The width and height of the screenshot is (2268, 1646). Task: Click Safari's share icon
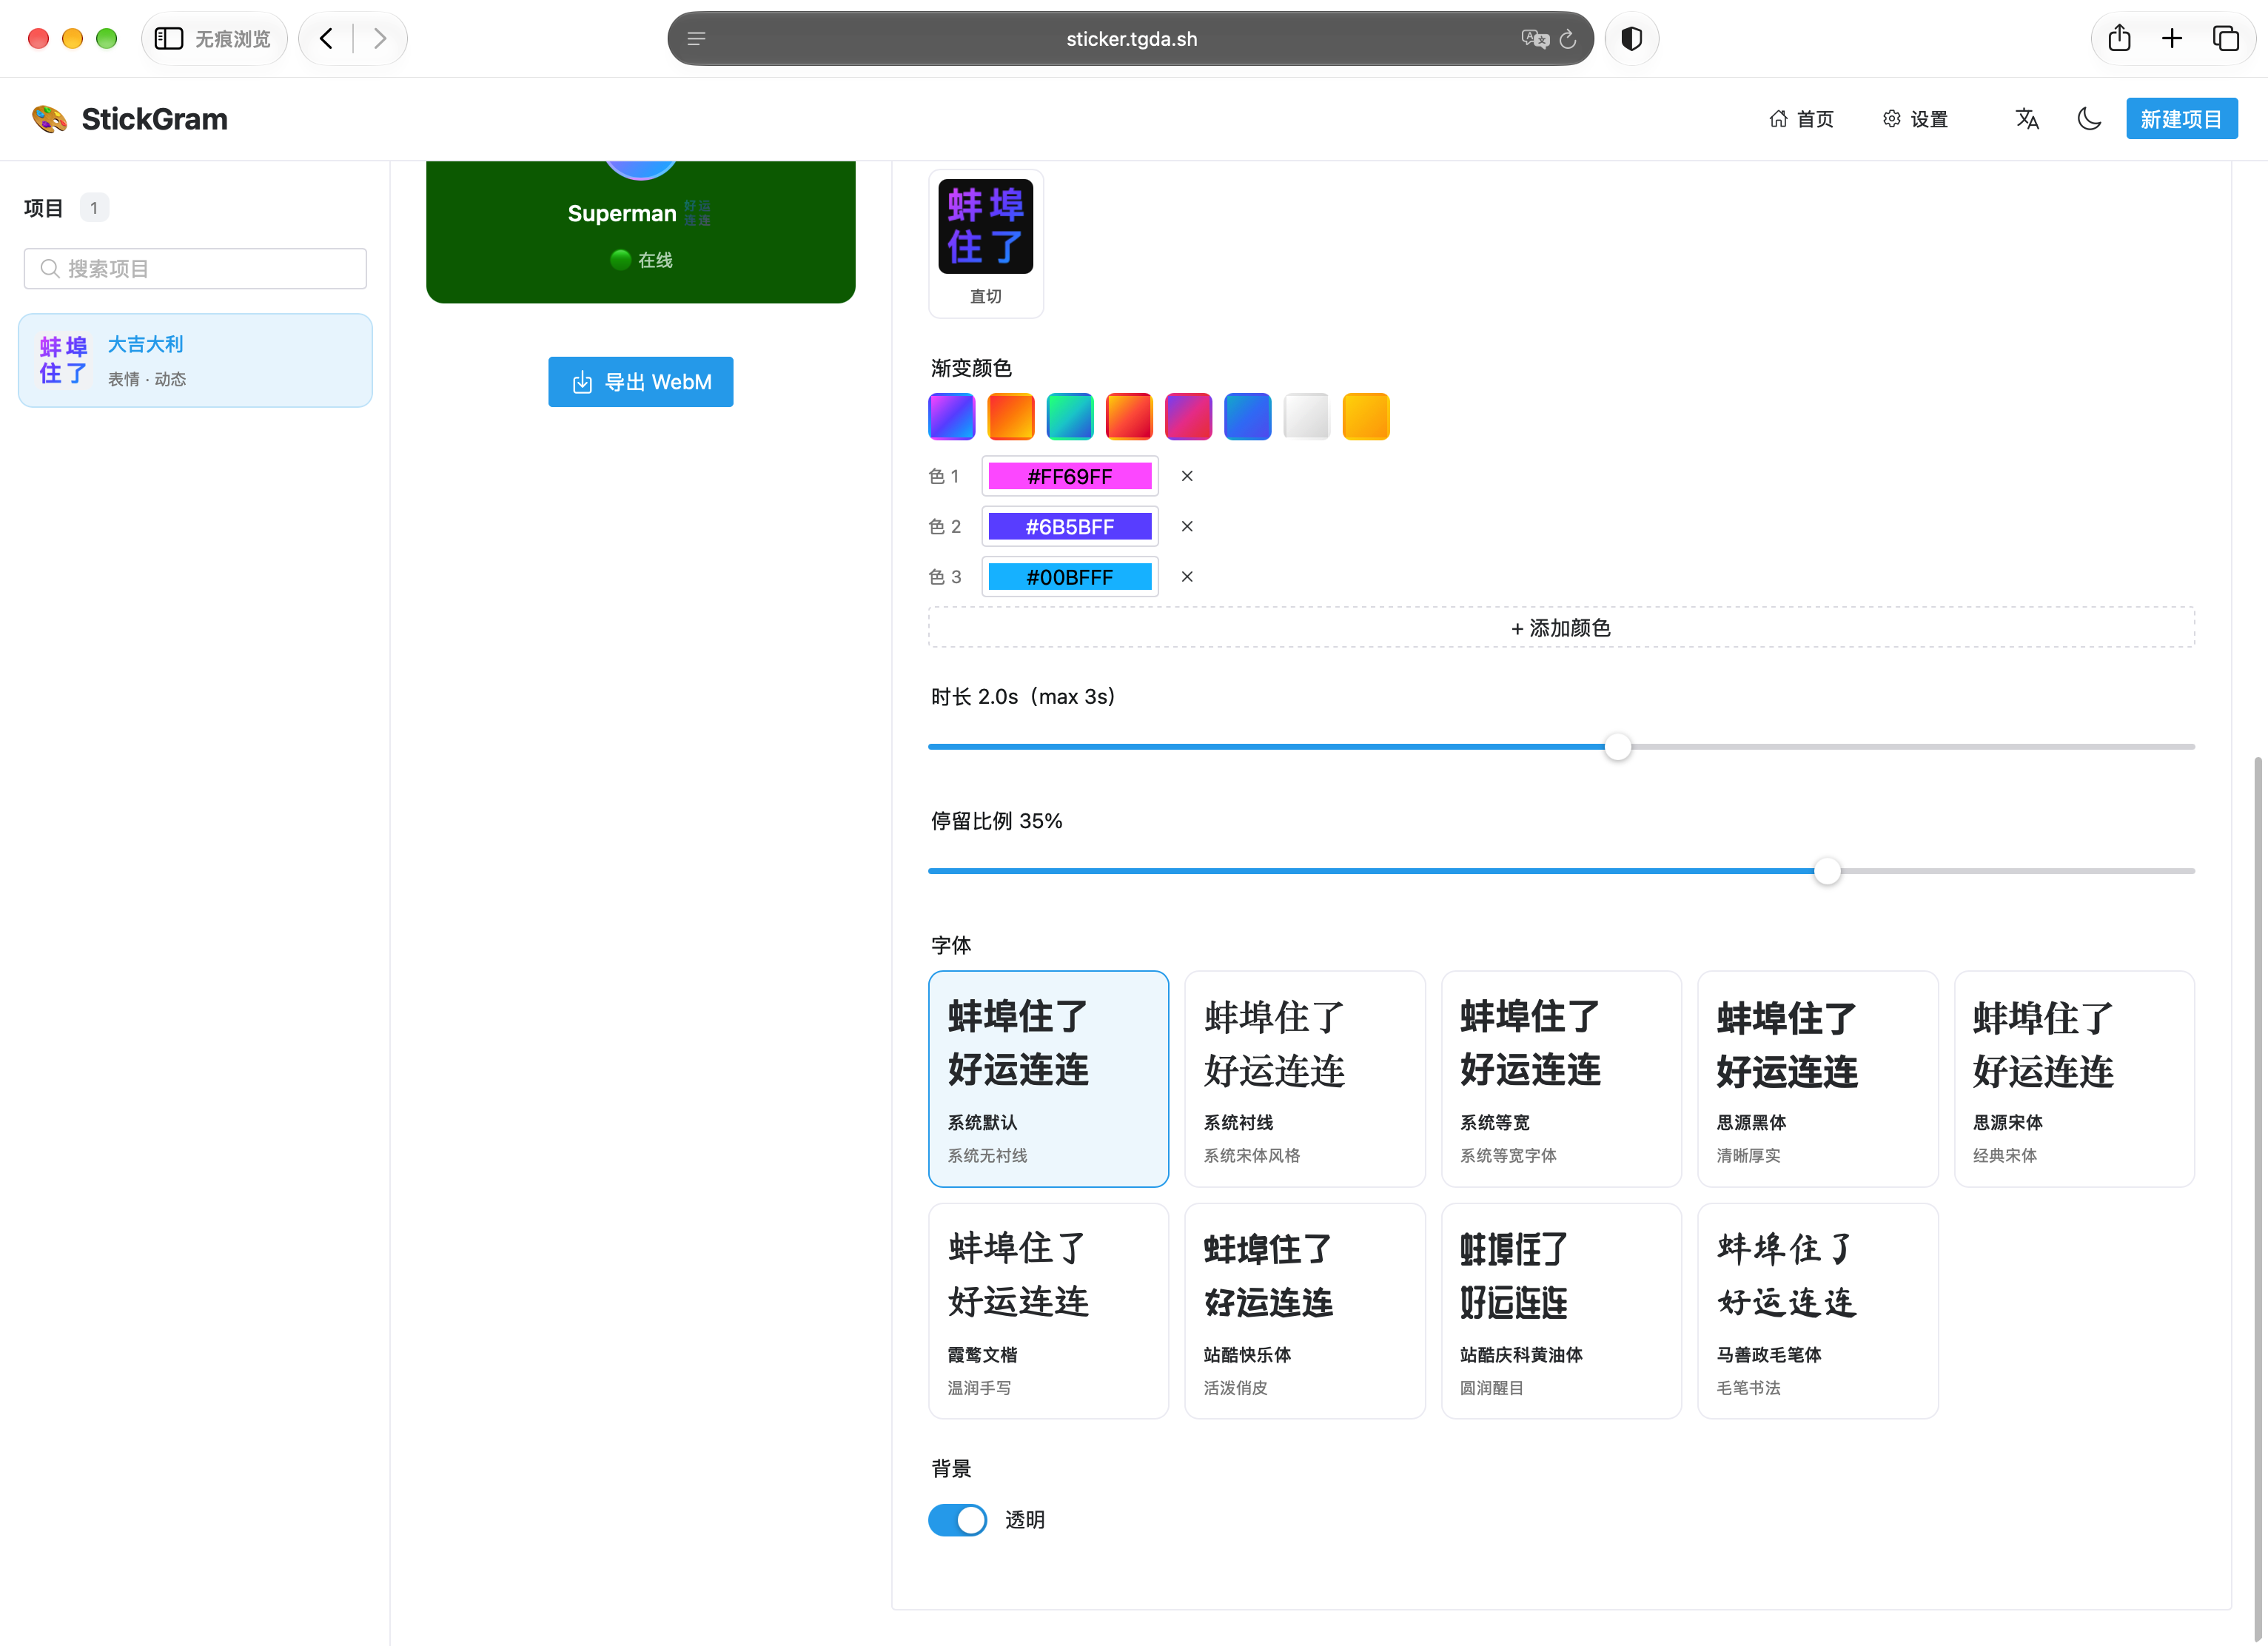[x=2119, y=38]
